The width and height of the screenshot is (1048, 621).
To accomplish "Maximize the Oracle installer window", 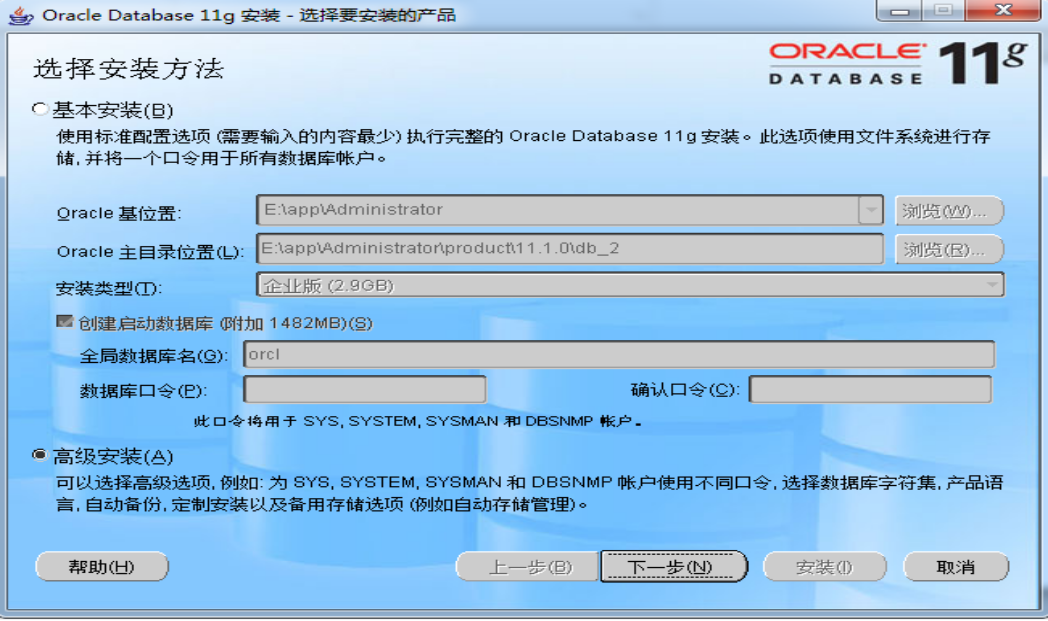I will coord(943,11).
